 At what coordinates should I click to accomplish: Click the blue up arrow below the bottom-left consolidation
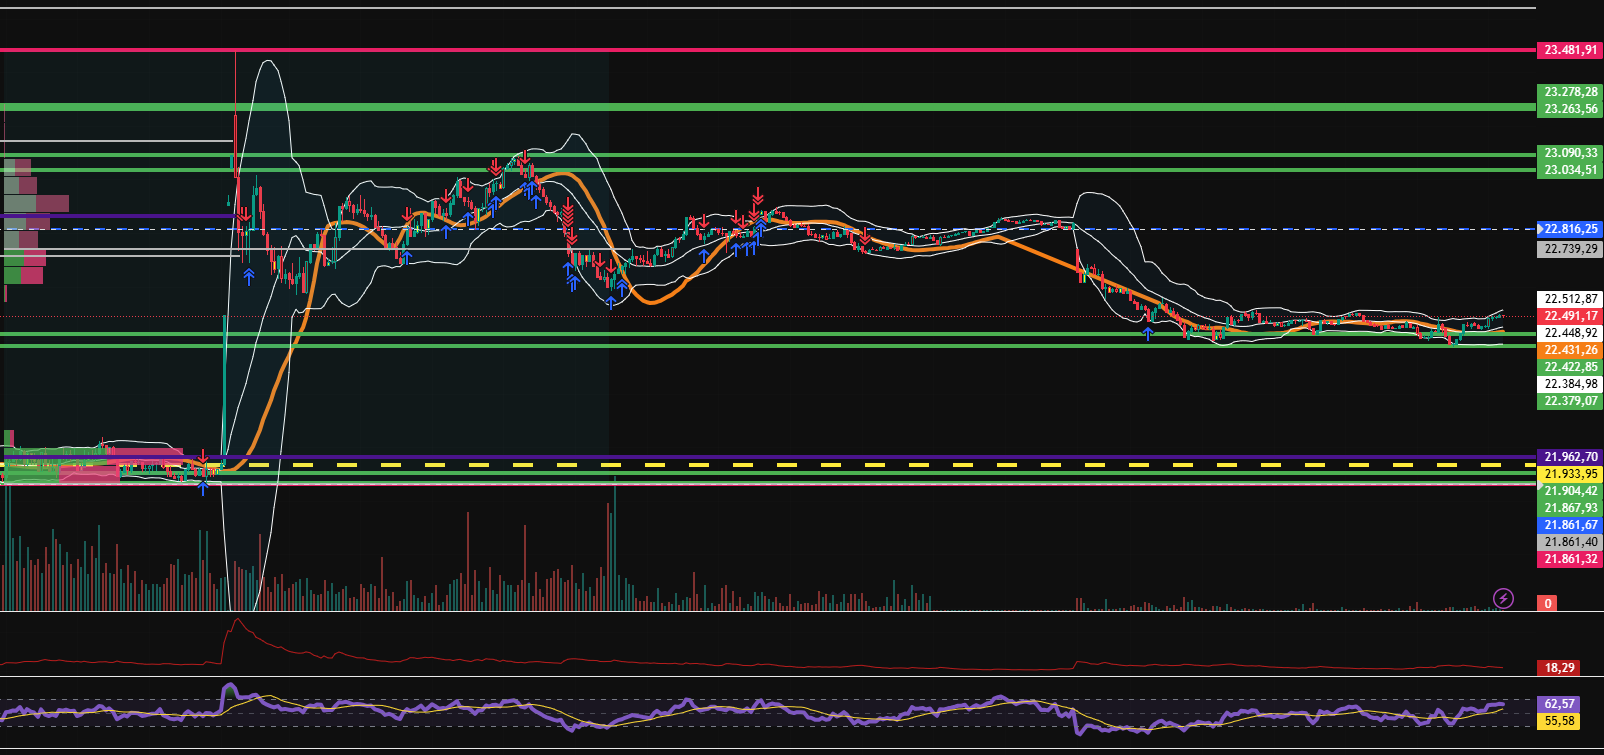[203, 487]
